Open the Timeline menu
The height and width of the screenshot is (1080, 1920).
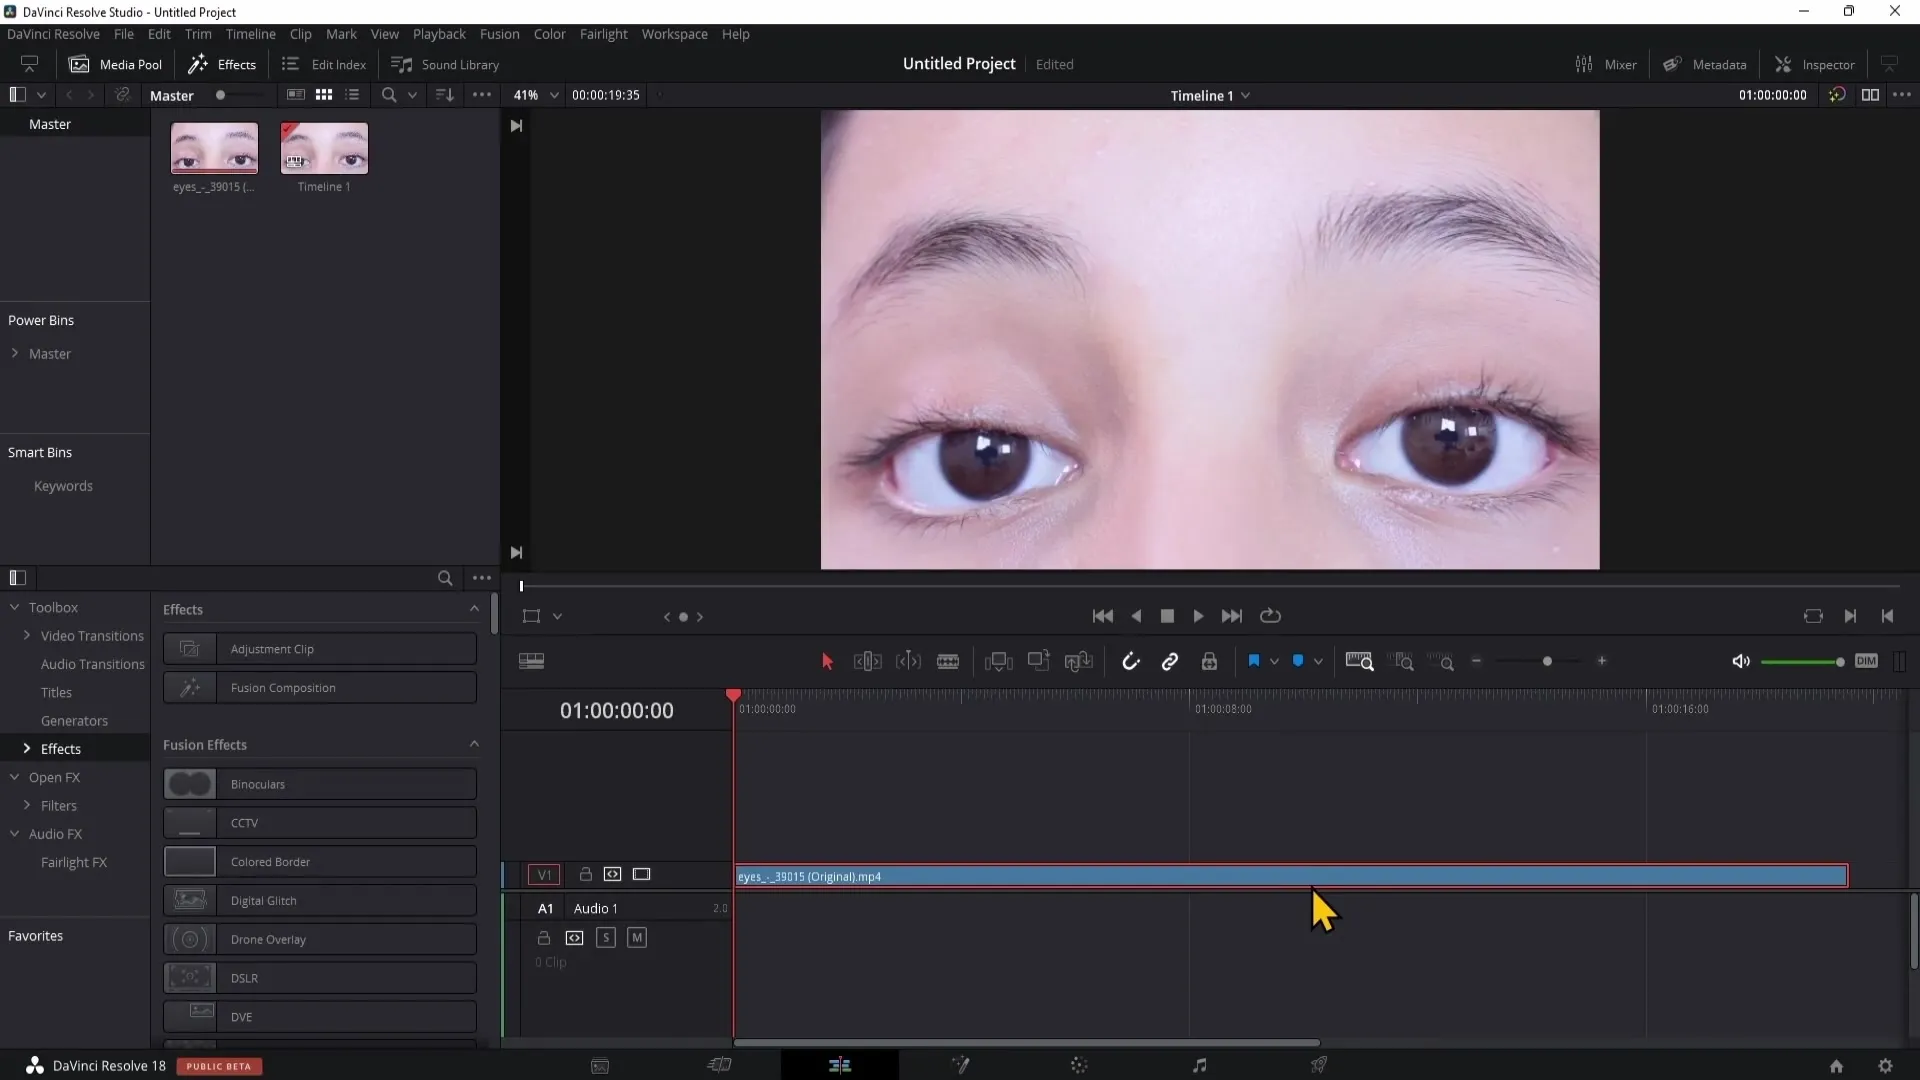click(250, 34)
